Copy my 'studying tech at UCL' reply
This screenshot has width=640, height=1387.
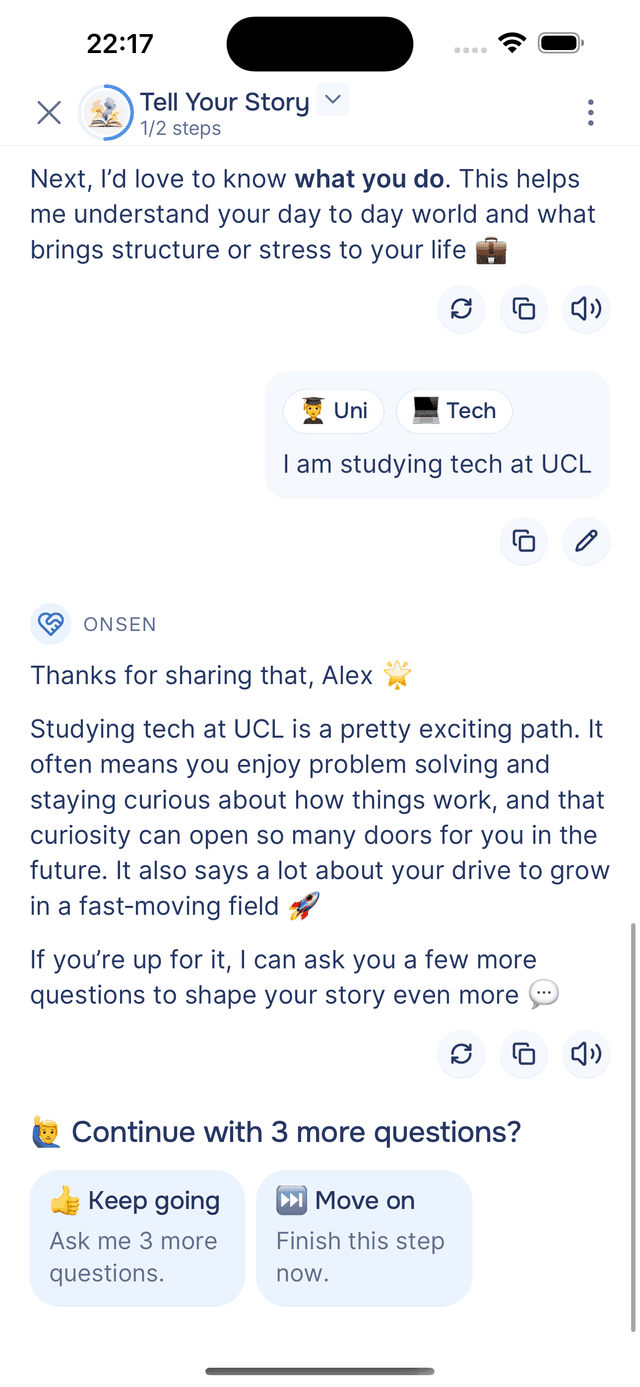(x=524, y=541)
